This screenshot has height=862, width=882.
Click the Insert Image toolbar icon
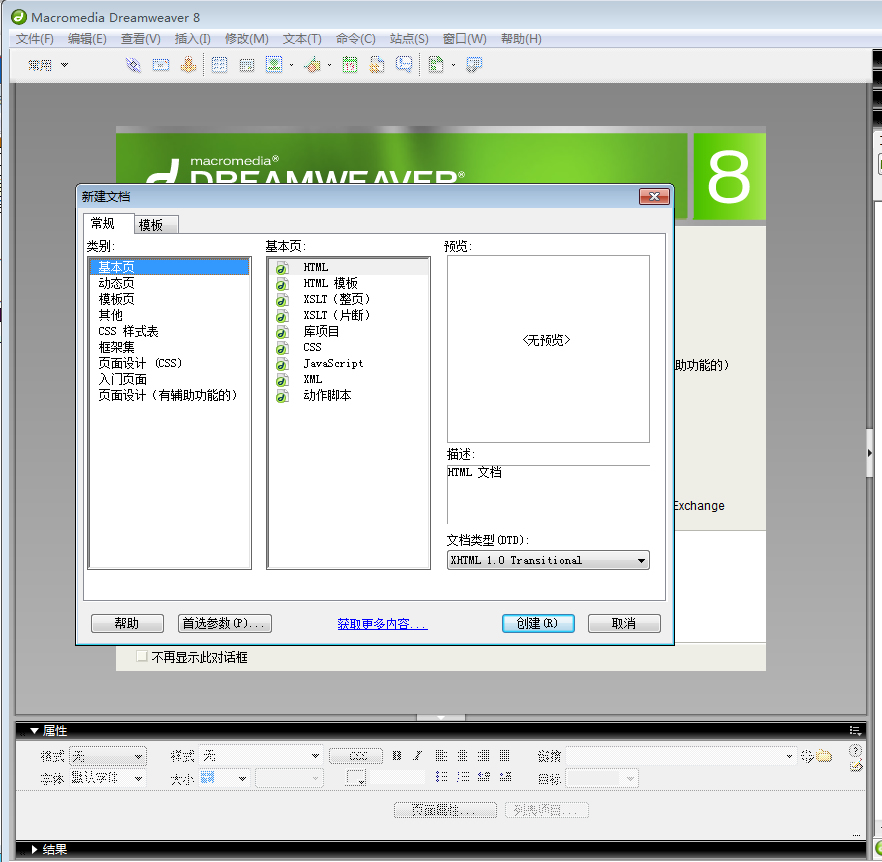pos(273,65)
